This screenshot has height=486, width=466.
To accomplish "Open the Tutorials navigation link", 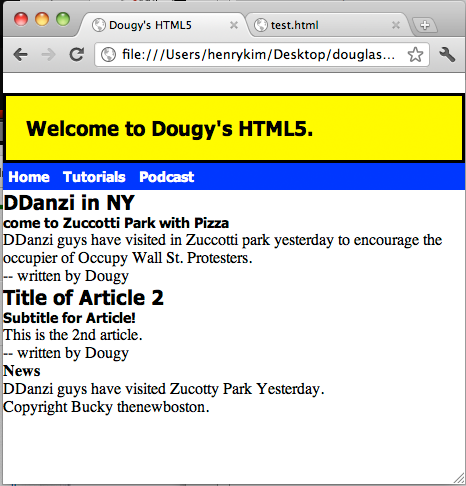I will point(94,177).
